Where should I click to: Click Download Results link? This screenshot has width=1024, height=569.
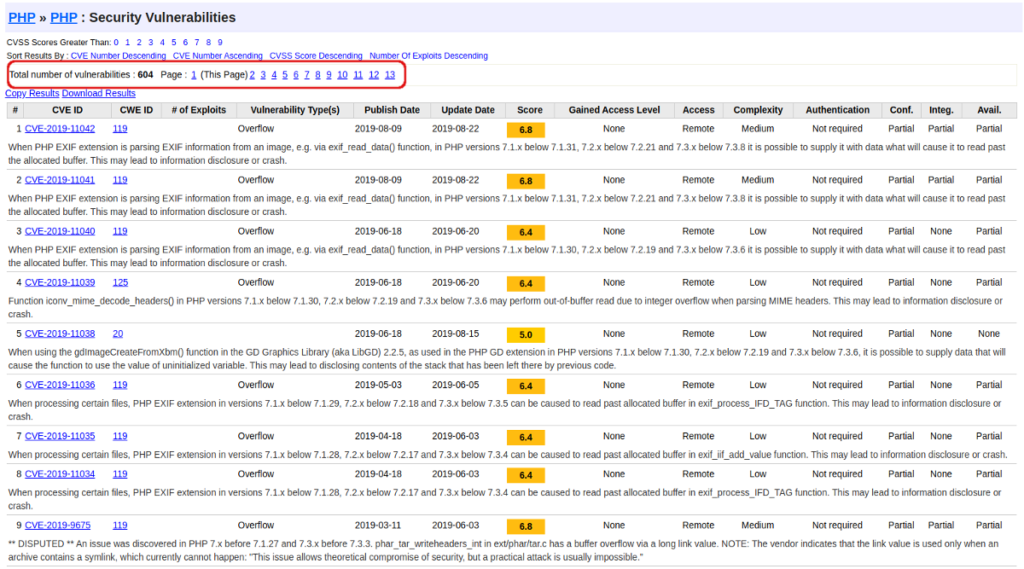coord(99,93)
